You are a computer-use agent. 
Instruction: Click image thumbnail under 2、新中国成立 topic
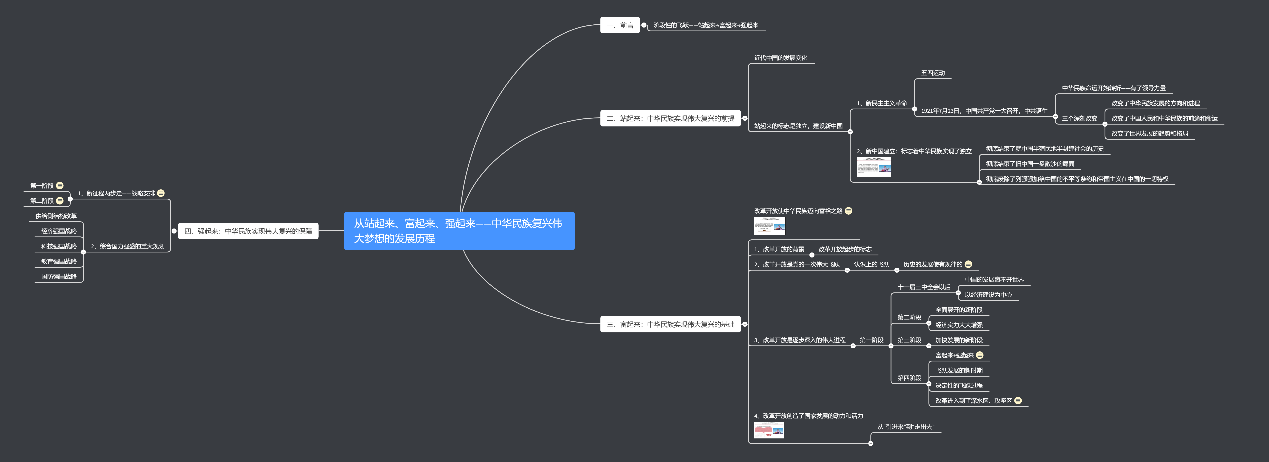click(x=874, y=167)
